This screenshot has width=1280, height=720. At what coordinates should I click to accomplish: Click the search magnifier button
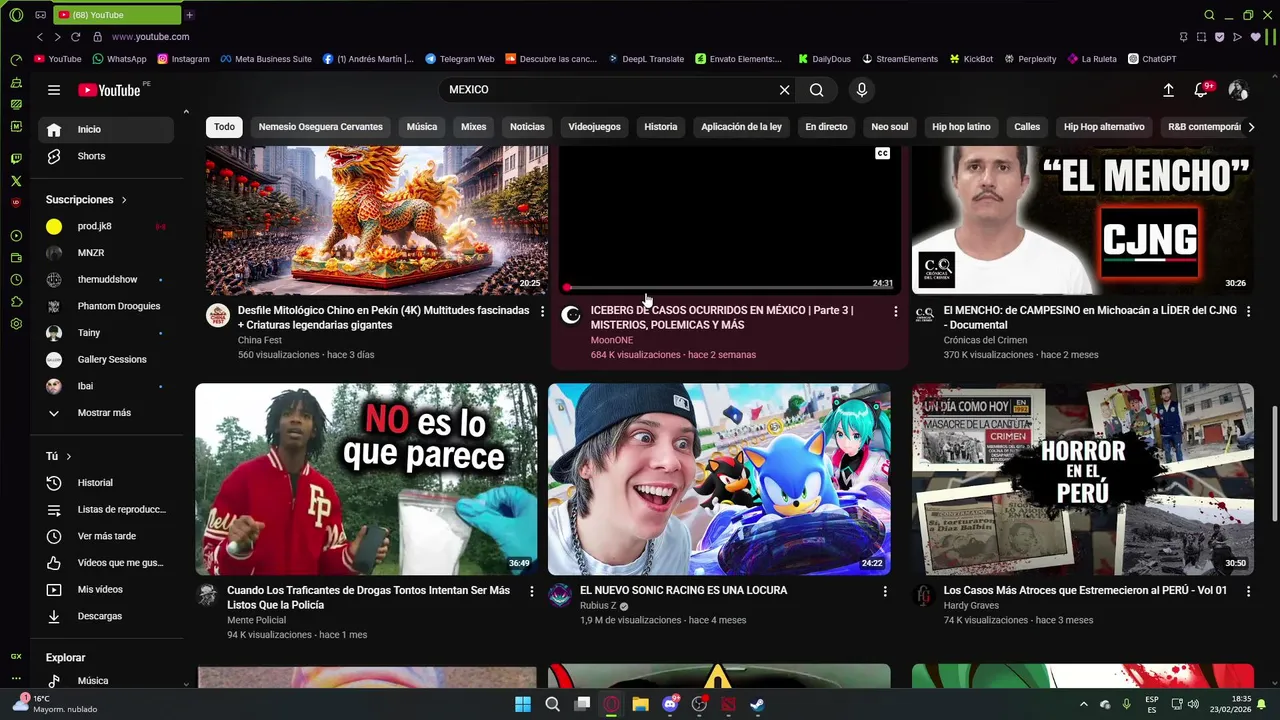click(x=817, y=90)
